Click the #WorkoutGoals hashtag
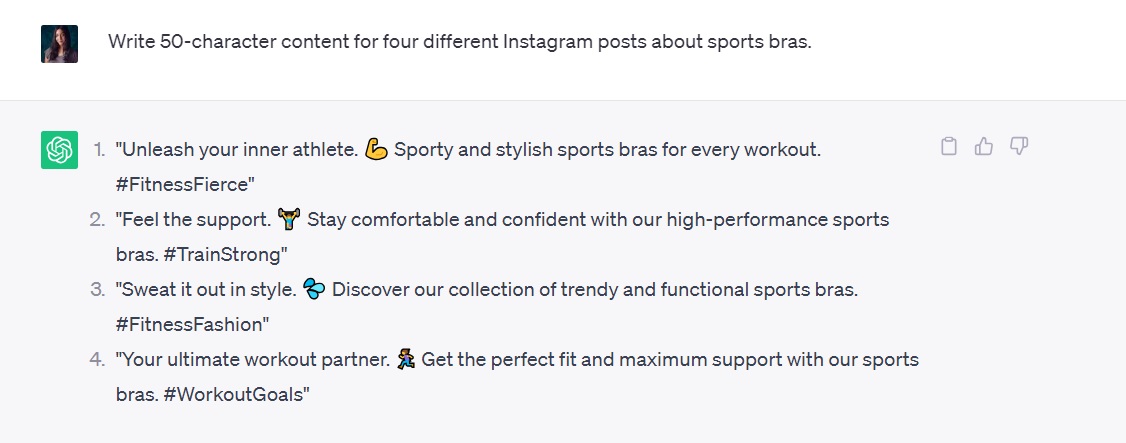Screen dimensions: 1126x443 click(231, 394)
